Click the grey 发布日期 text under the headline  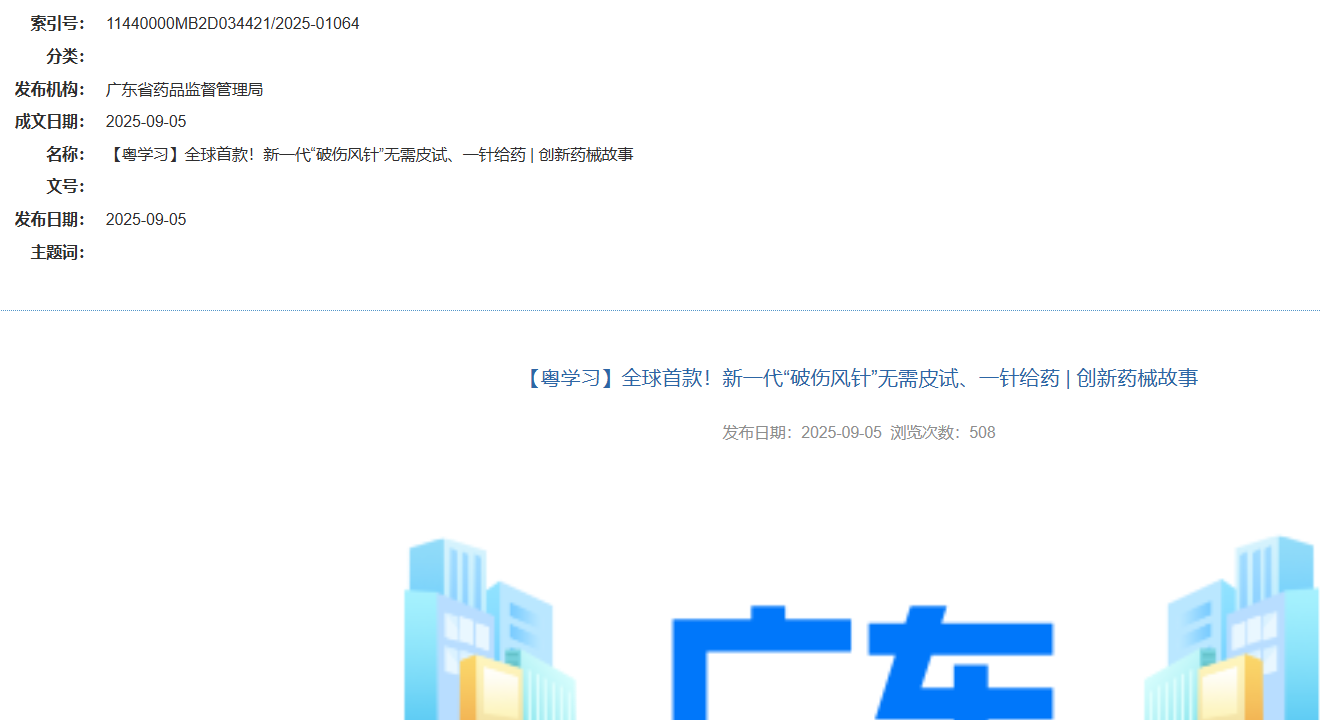pyautogui.click(x=801, y=433)
